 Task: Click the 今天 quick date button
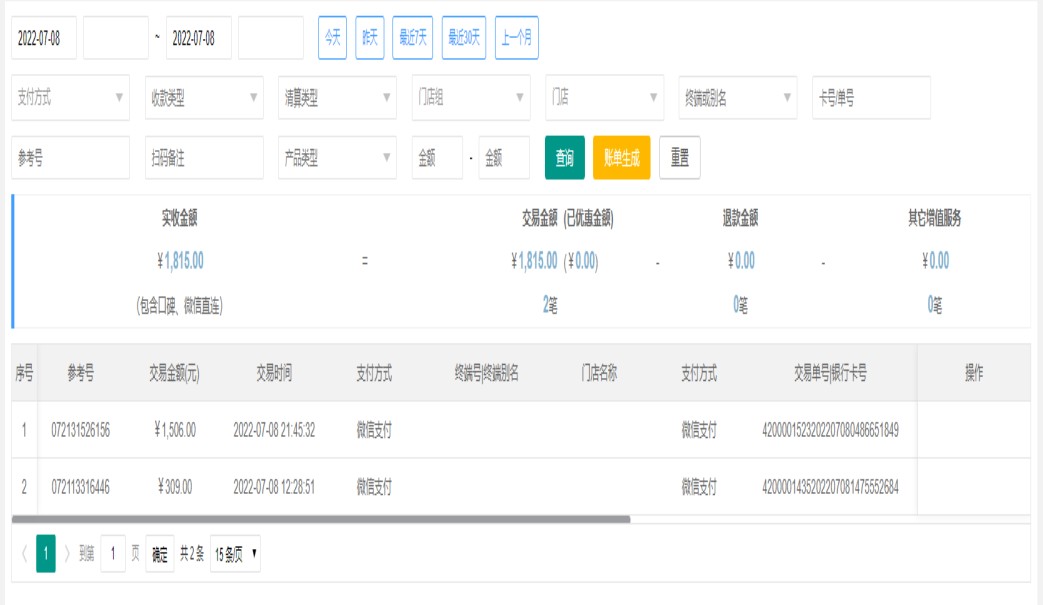[x=332, y=38]
